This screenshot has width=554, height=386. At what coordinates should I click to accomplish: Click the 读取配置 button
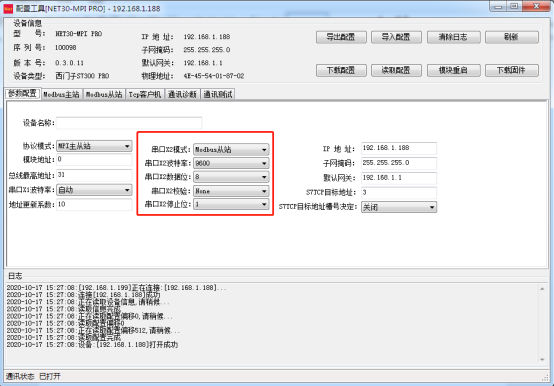click(396, 70)
